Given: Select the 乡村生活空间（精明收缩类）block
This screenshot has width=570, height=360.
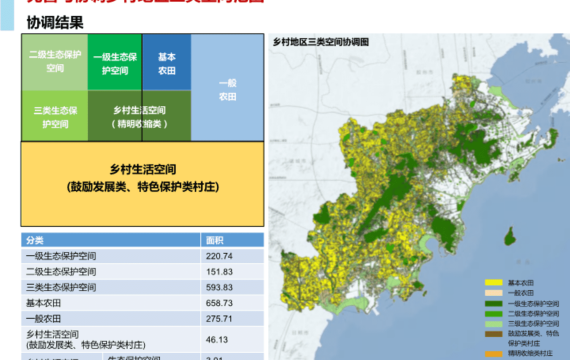Looking at the screenshot, I should (x=139, y=116).
